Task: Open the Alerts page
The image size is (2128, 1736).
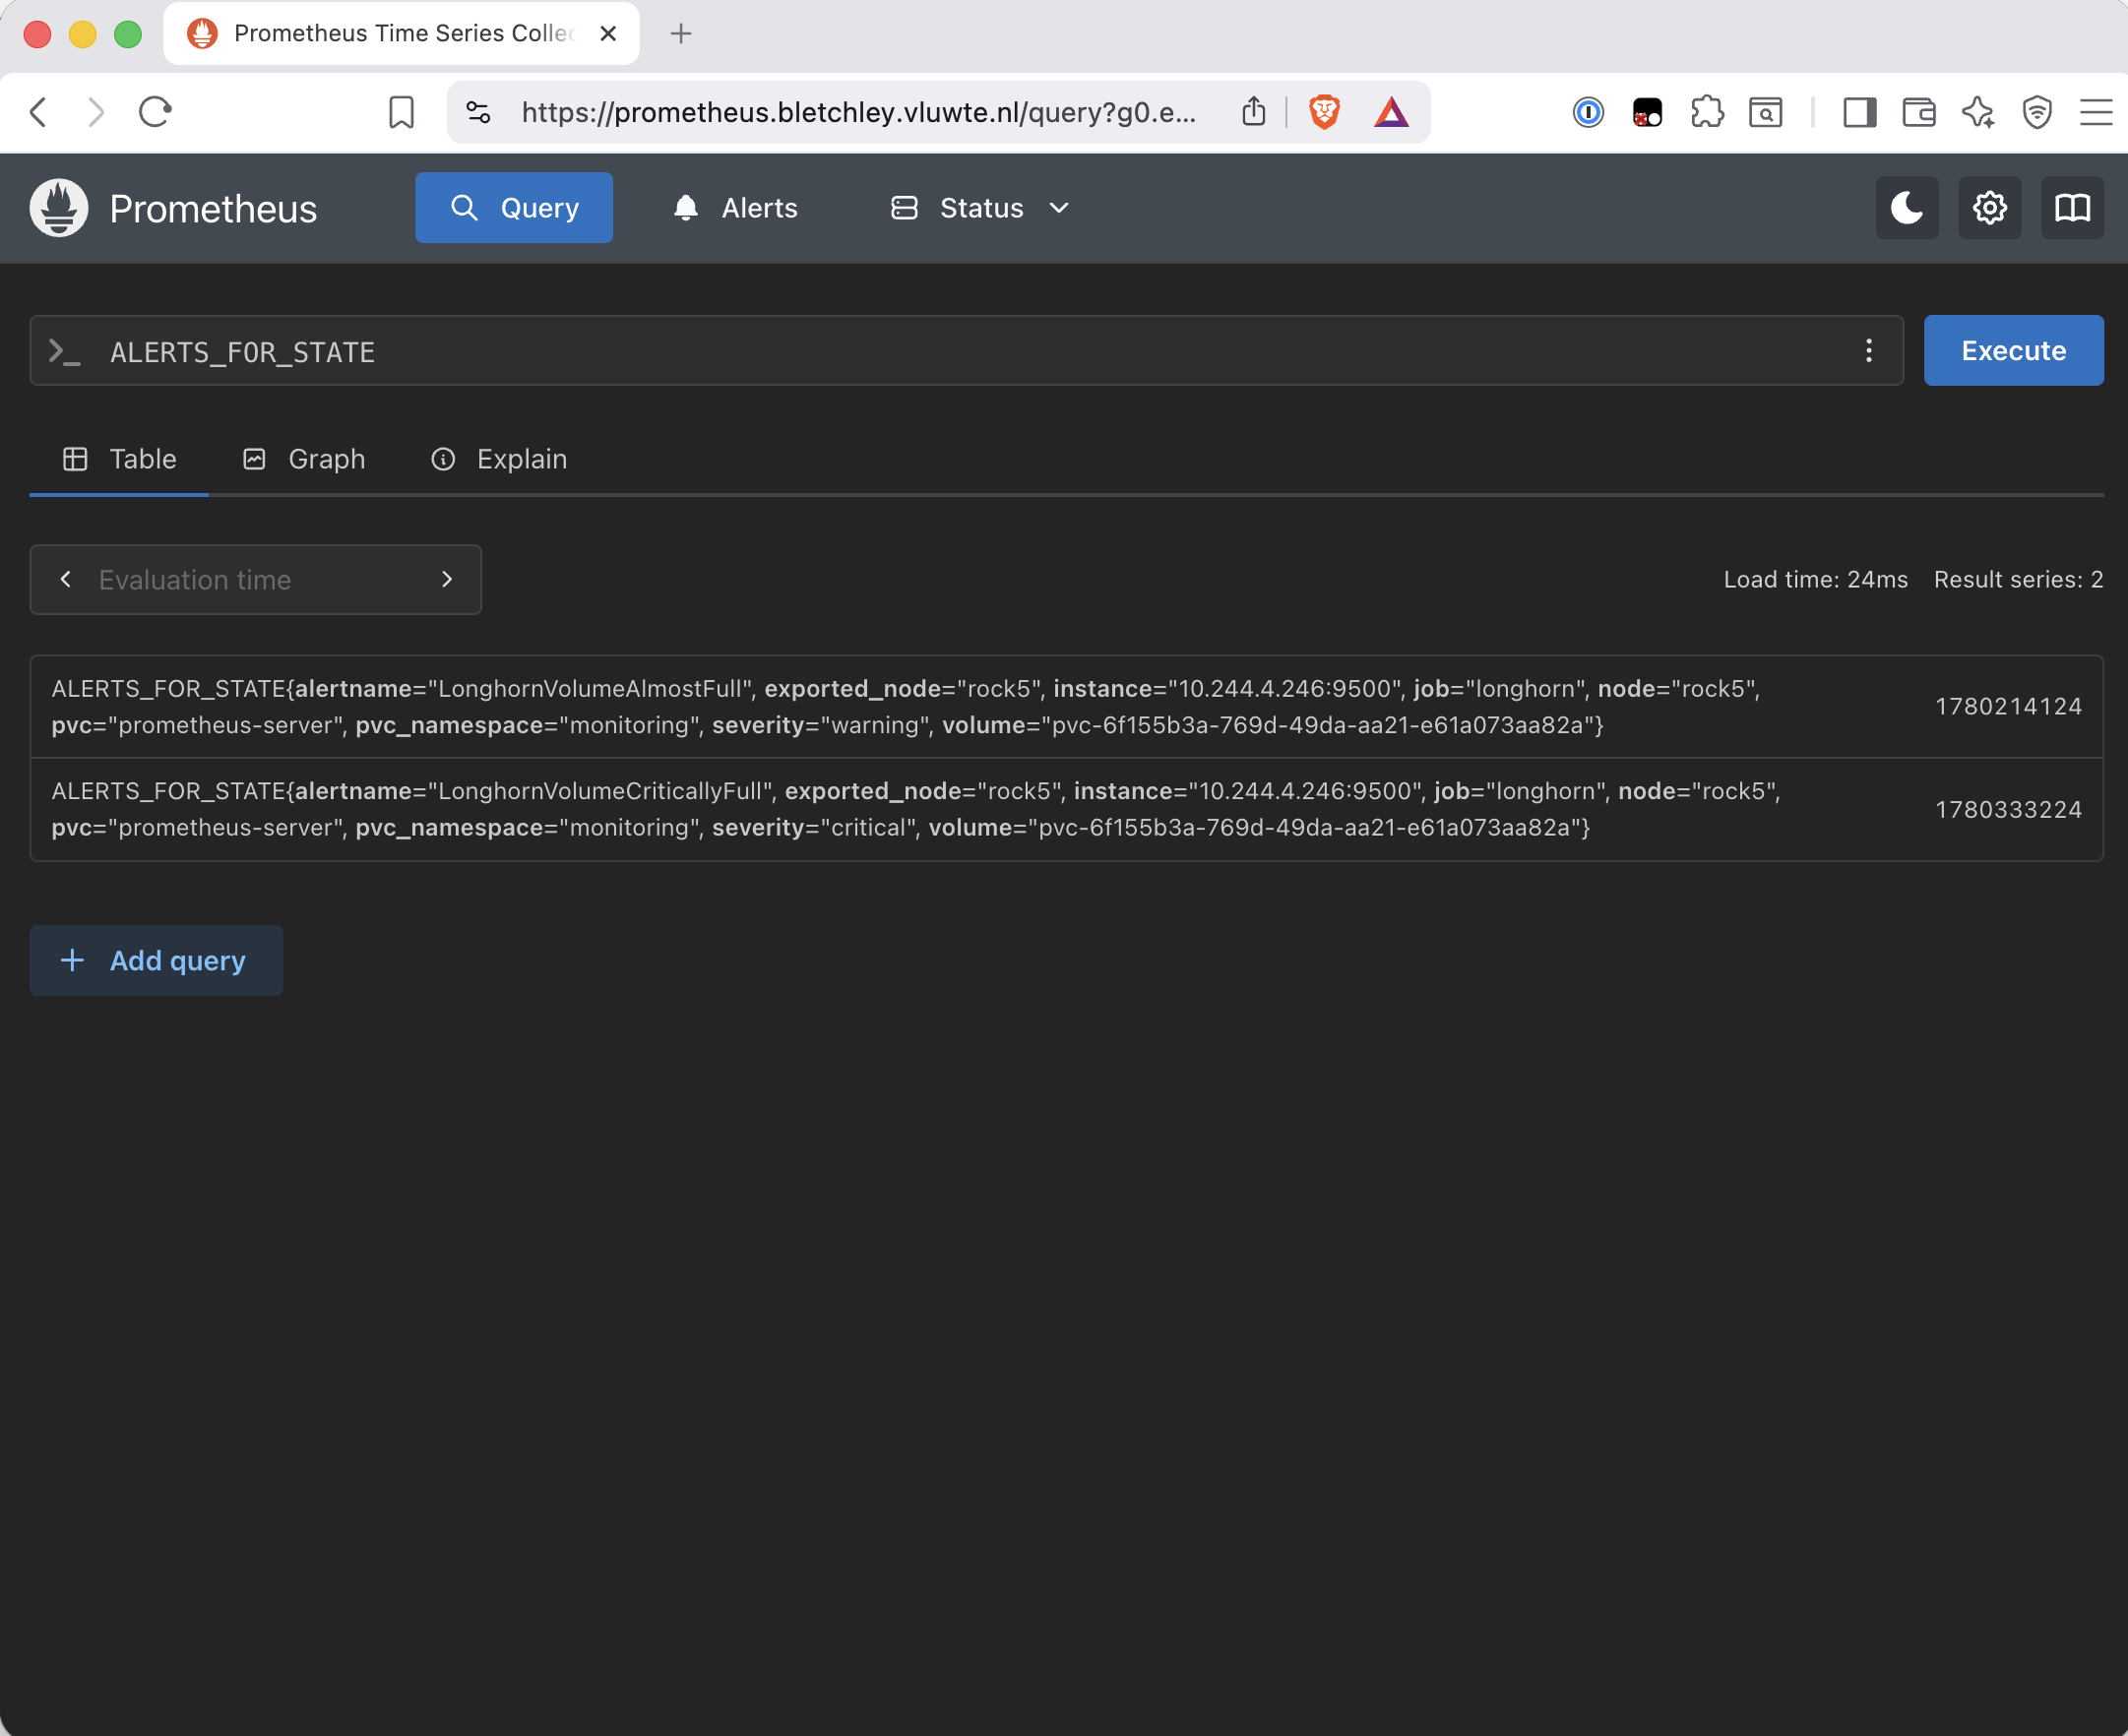Action: 735,208
